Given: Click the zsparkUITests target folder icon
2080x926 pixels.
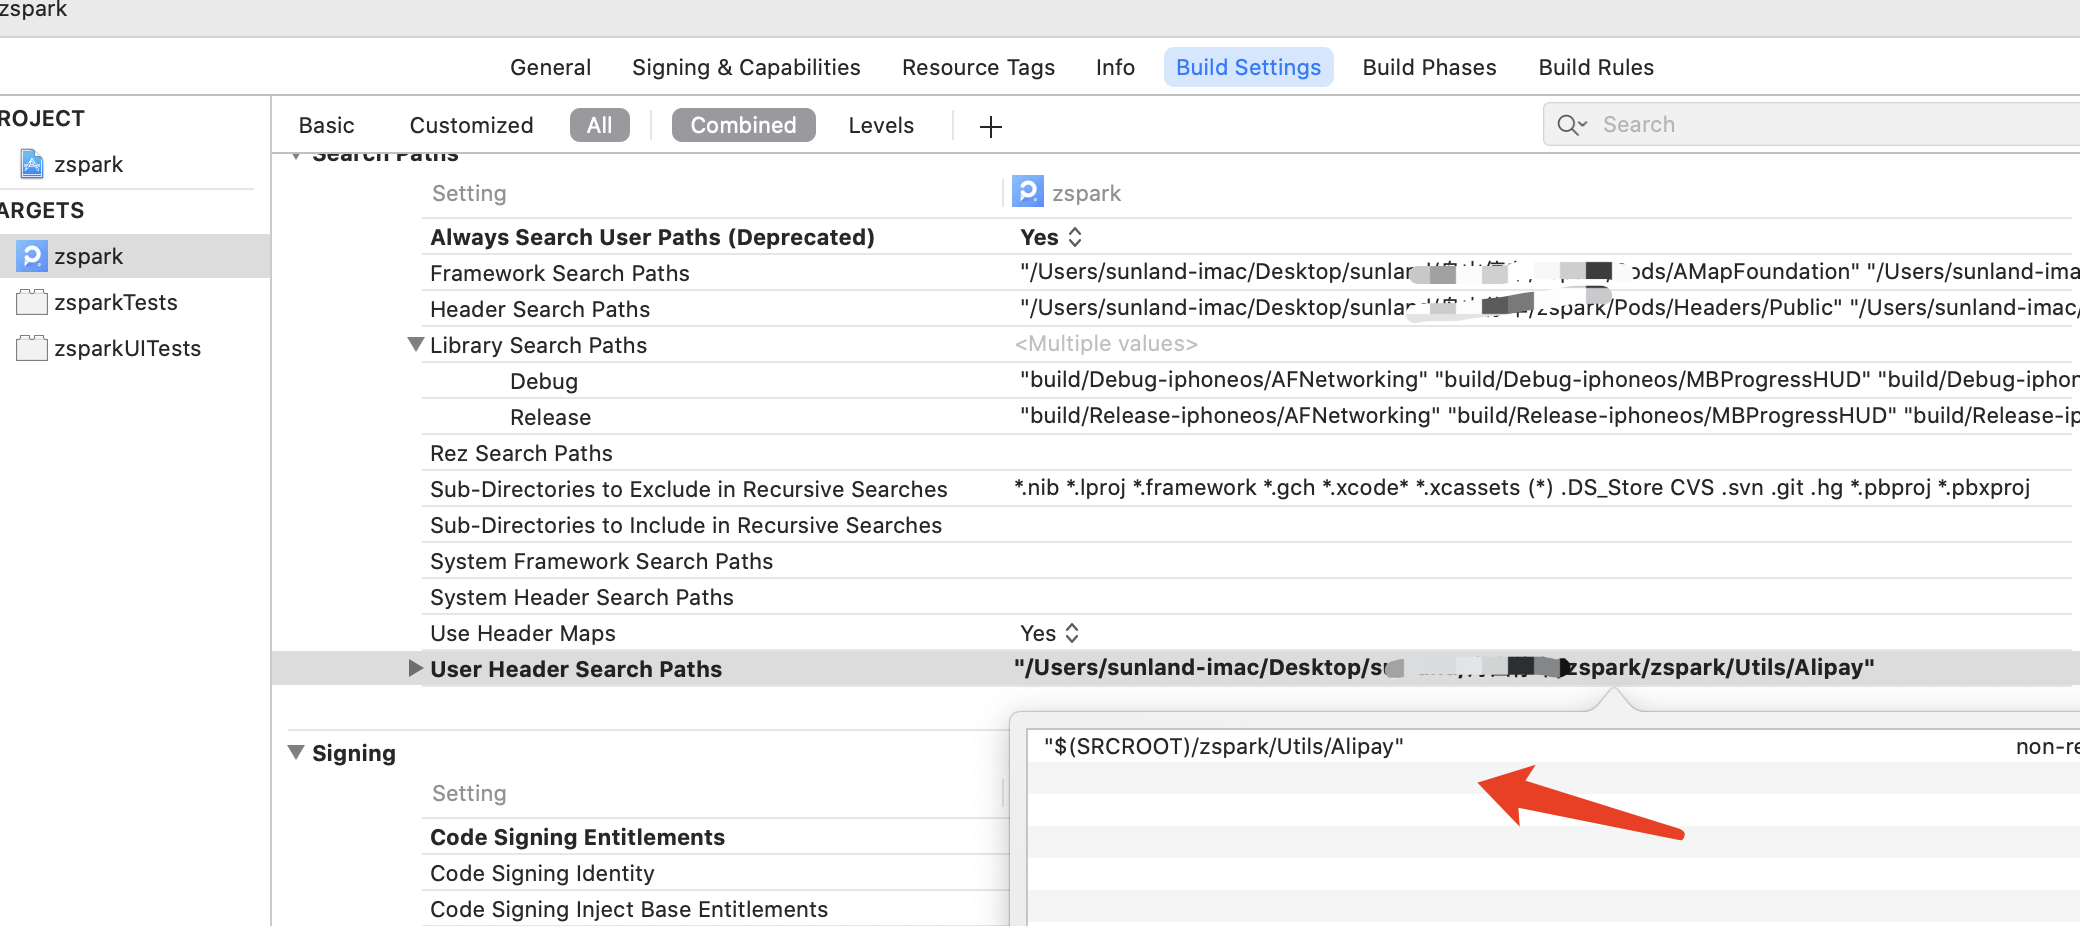Looking at the screenshot, I should tap(32, 348).
